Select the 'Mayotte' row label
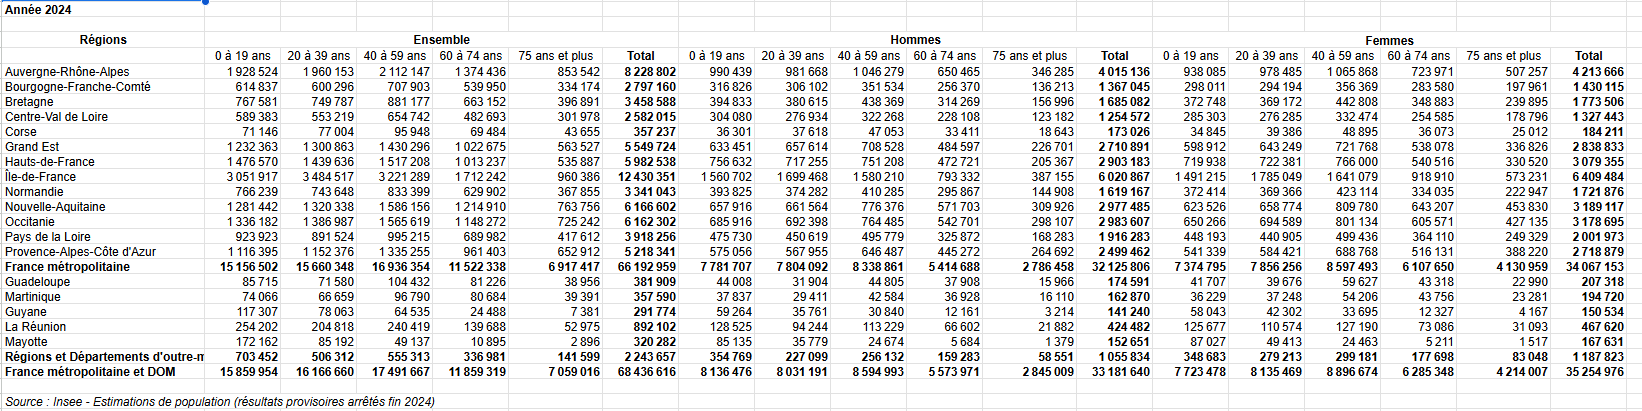Image resolution: width=1642 pixels, height=411 pixels. [x=27, y=342]
